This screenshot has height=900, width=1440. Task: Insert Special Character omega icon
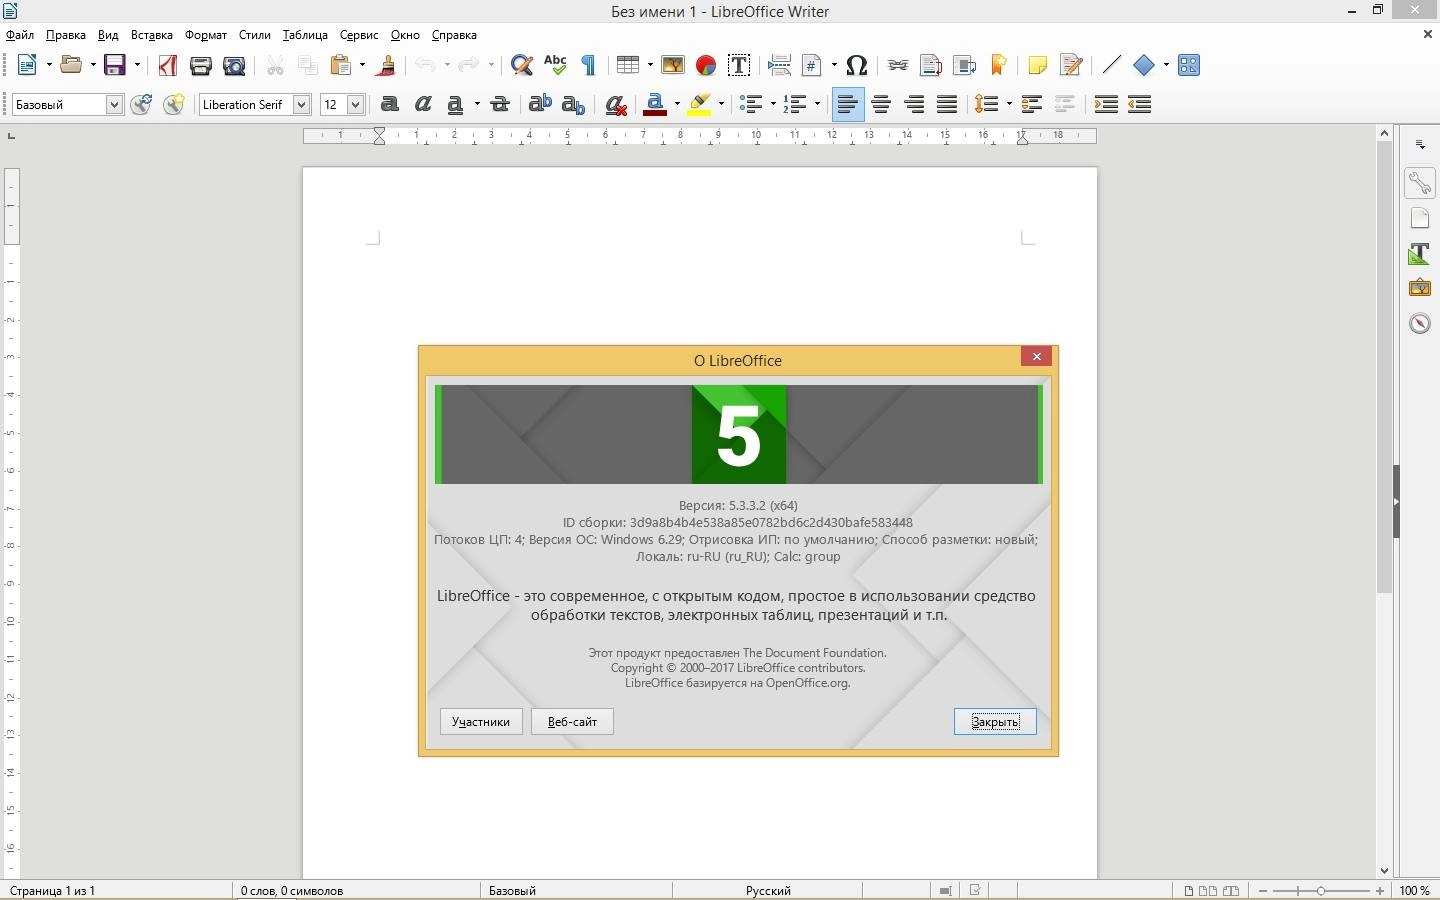click(856, 65)
